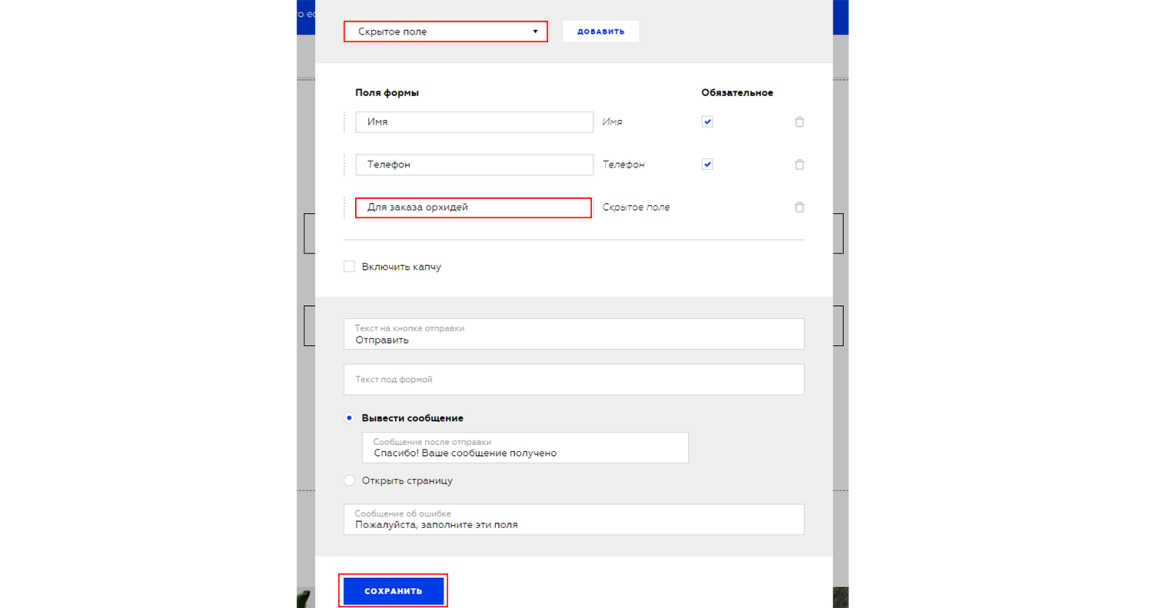Remove the Скрытое поле row via trash icon
Viewport: 1160px width, 608px height.
799,207
